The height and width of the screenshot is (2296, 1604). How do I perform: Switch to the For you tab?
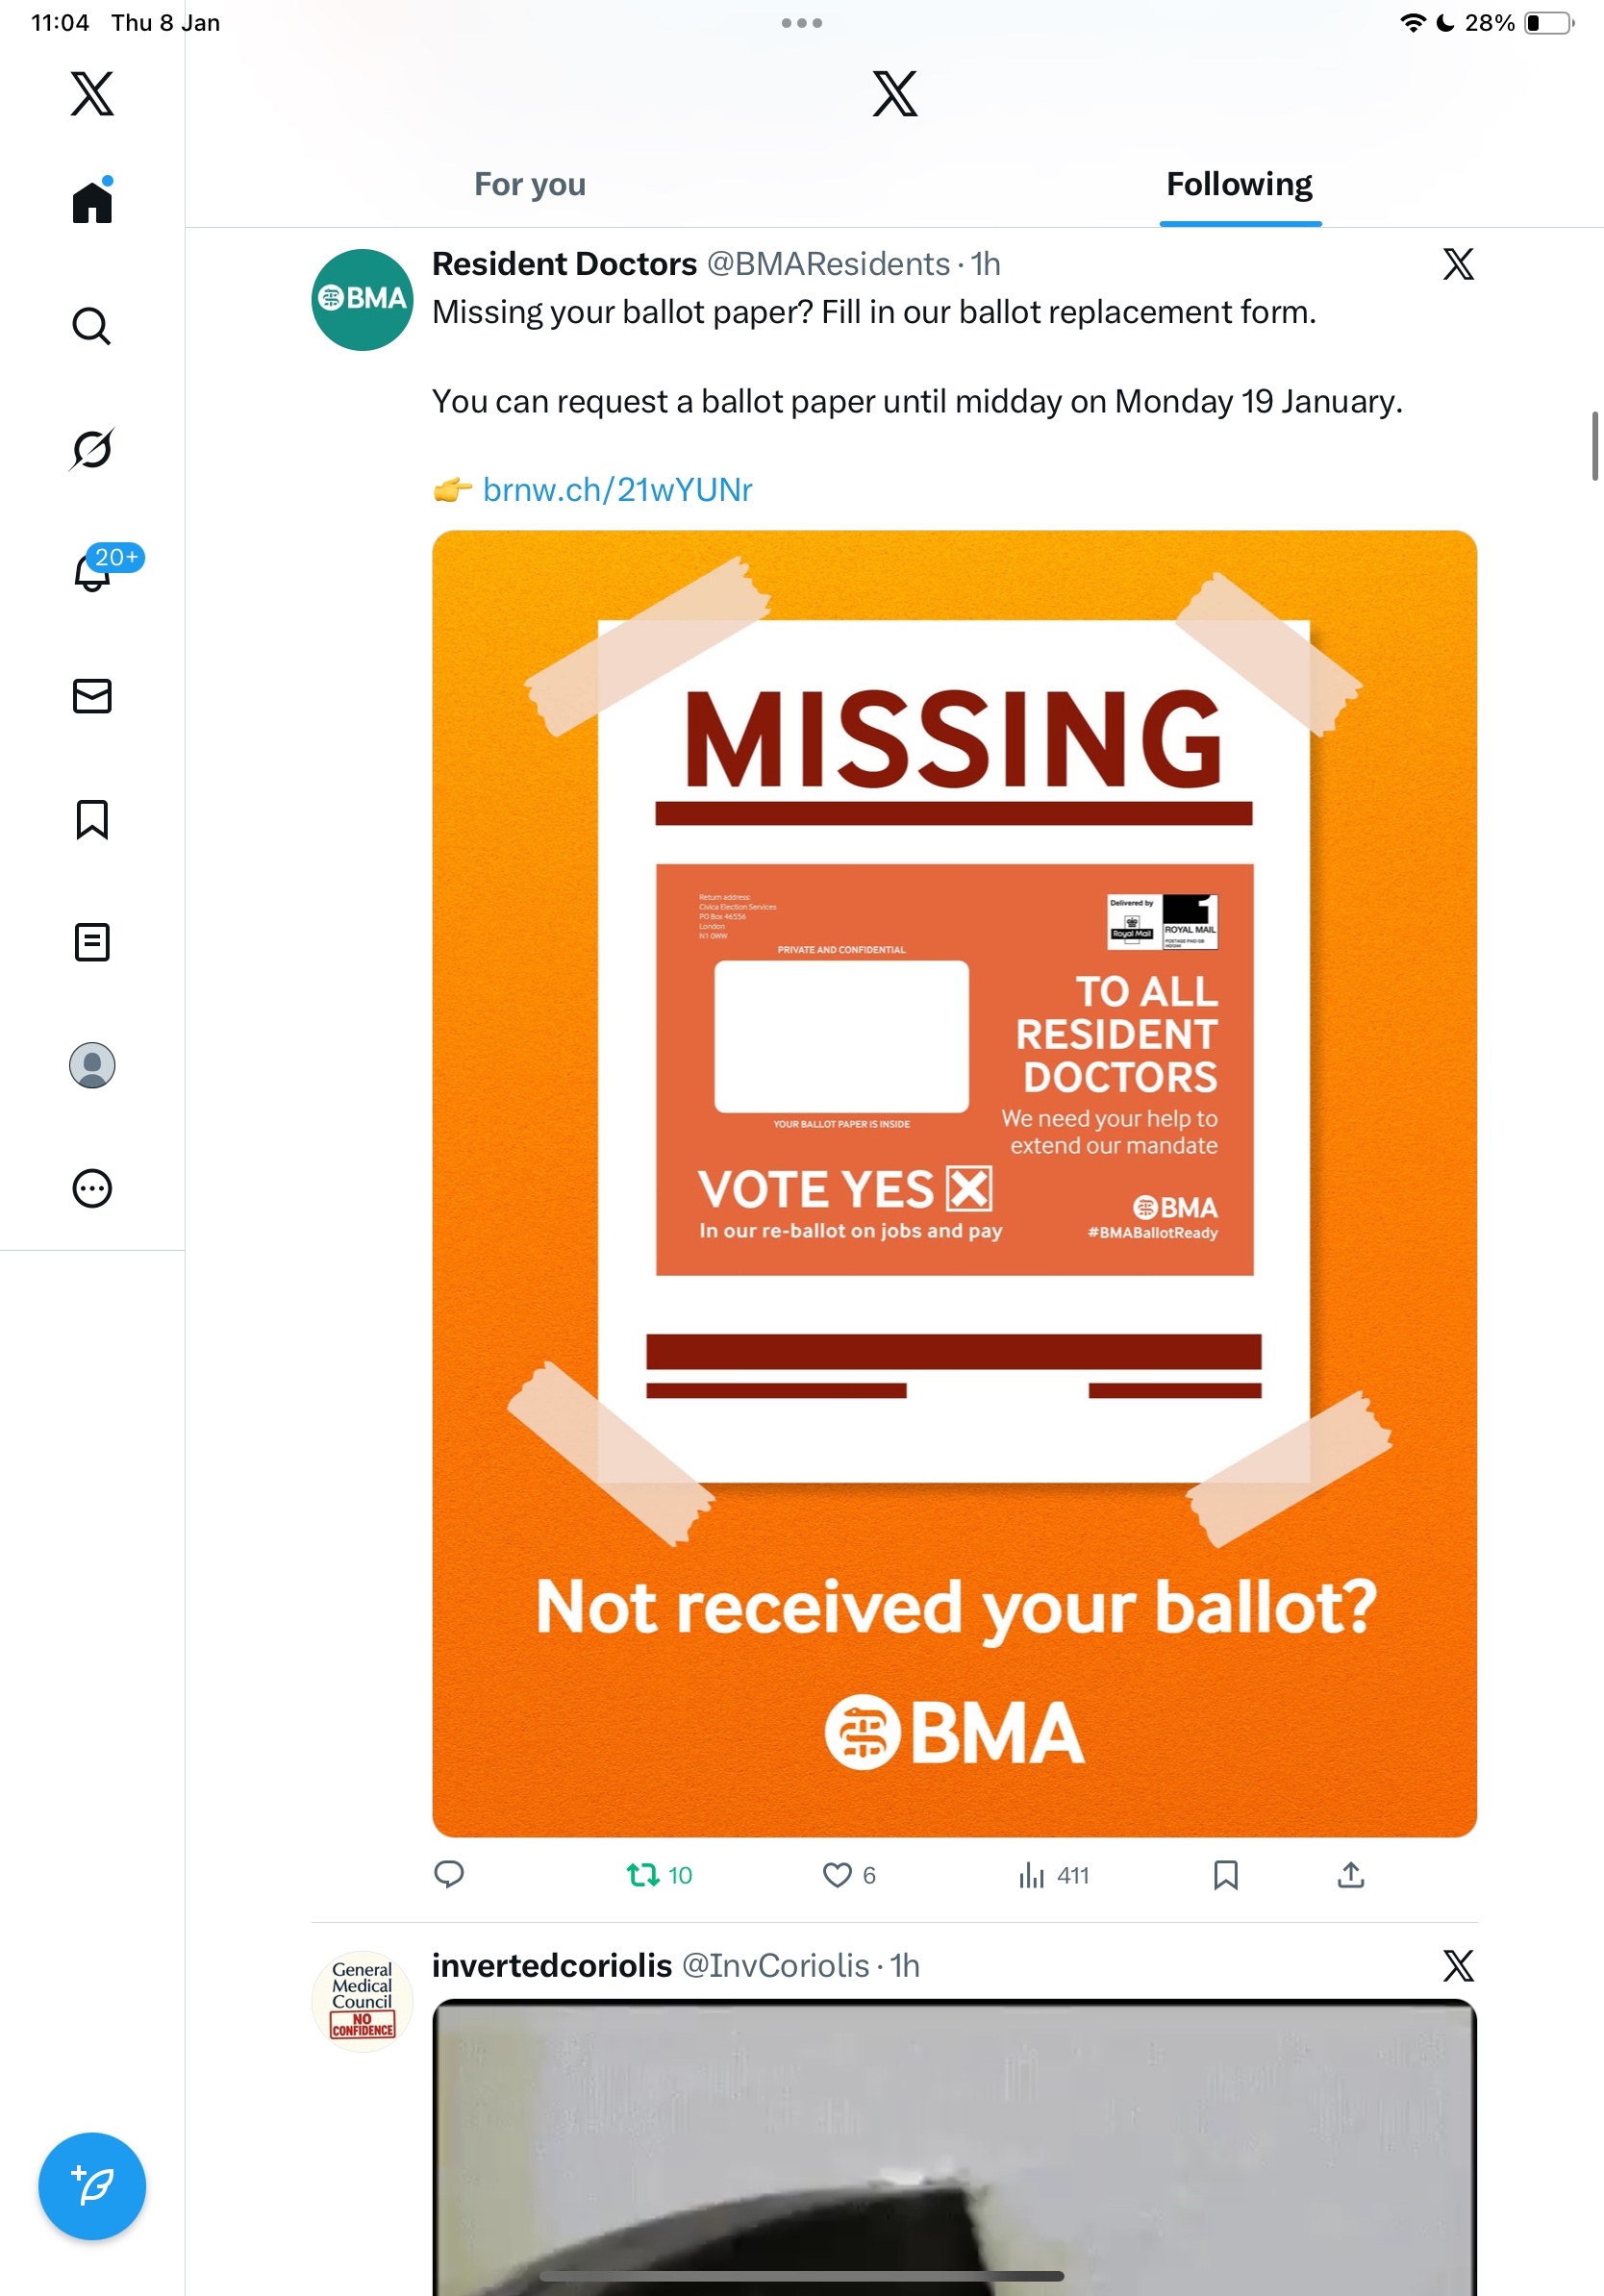530,185
